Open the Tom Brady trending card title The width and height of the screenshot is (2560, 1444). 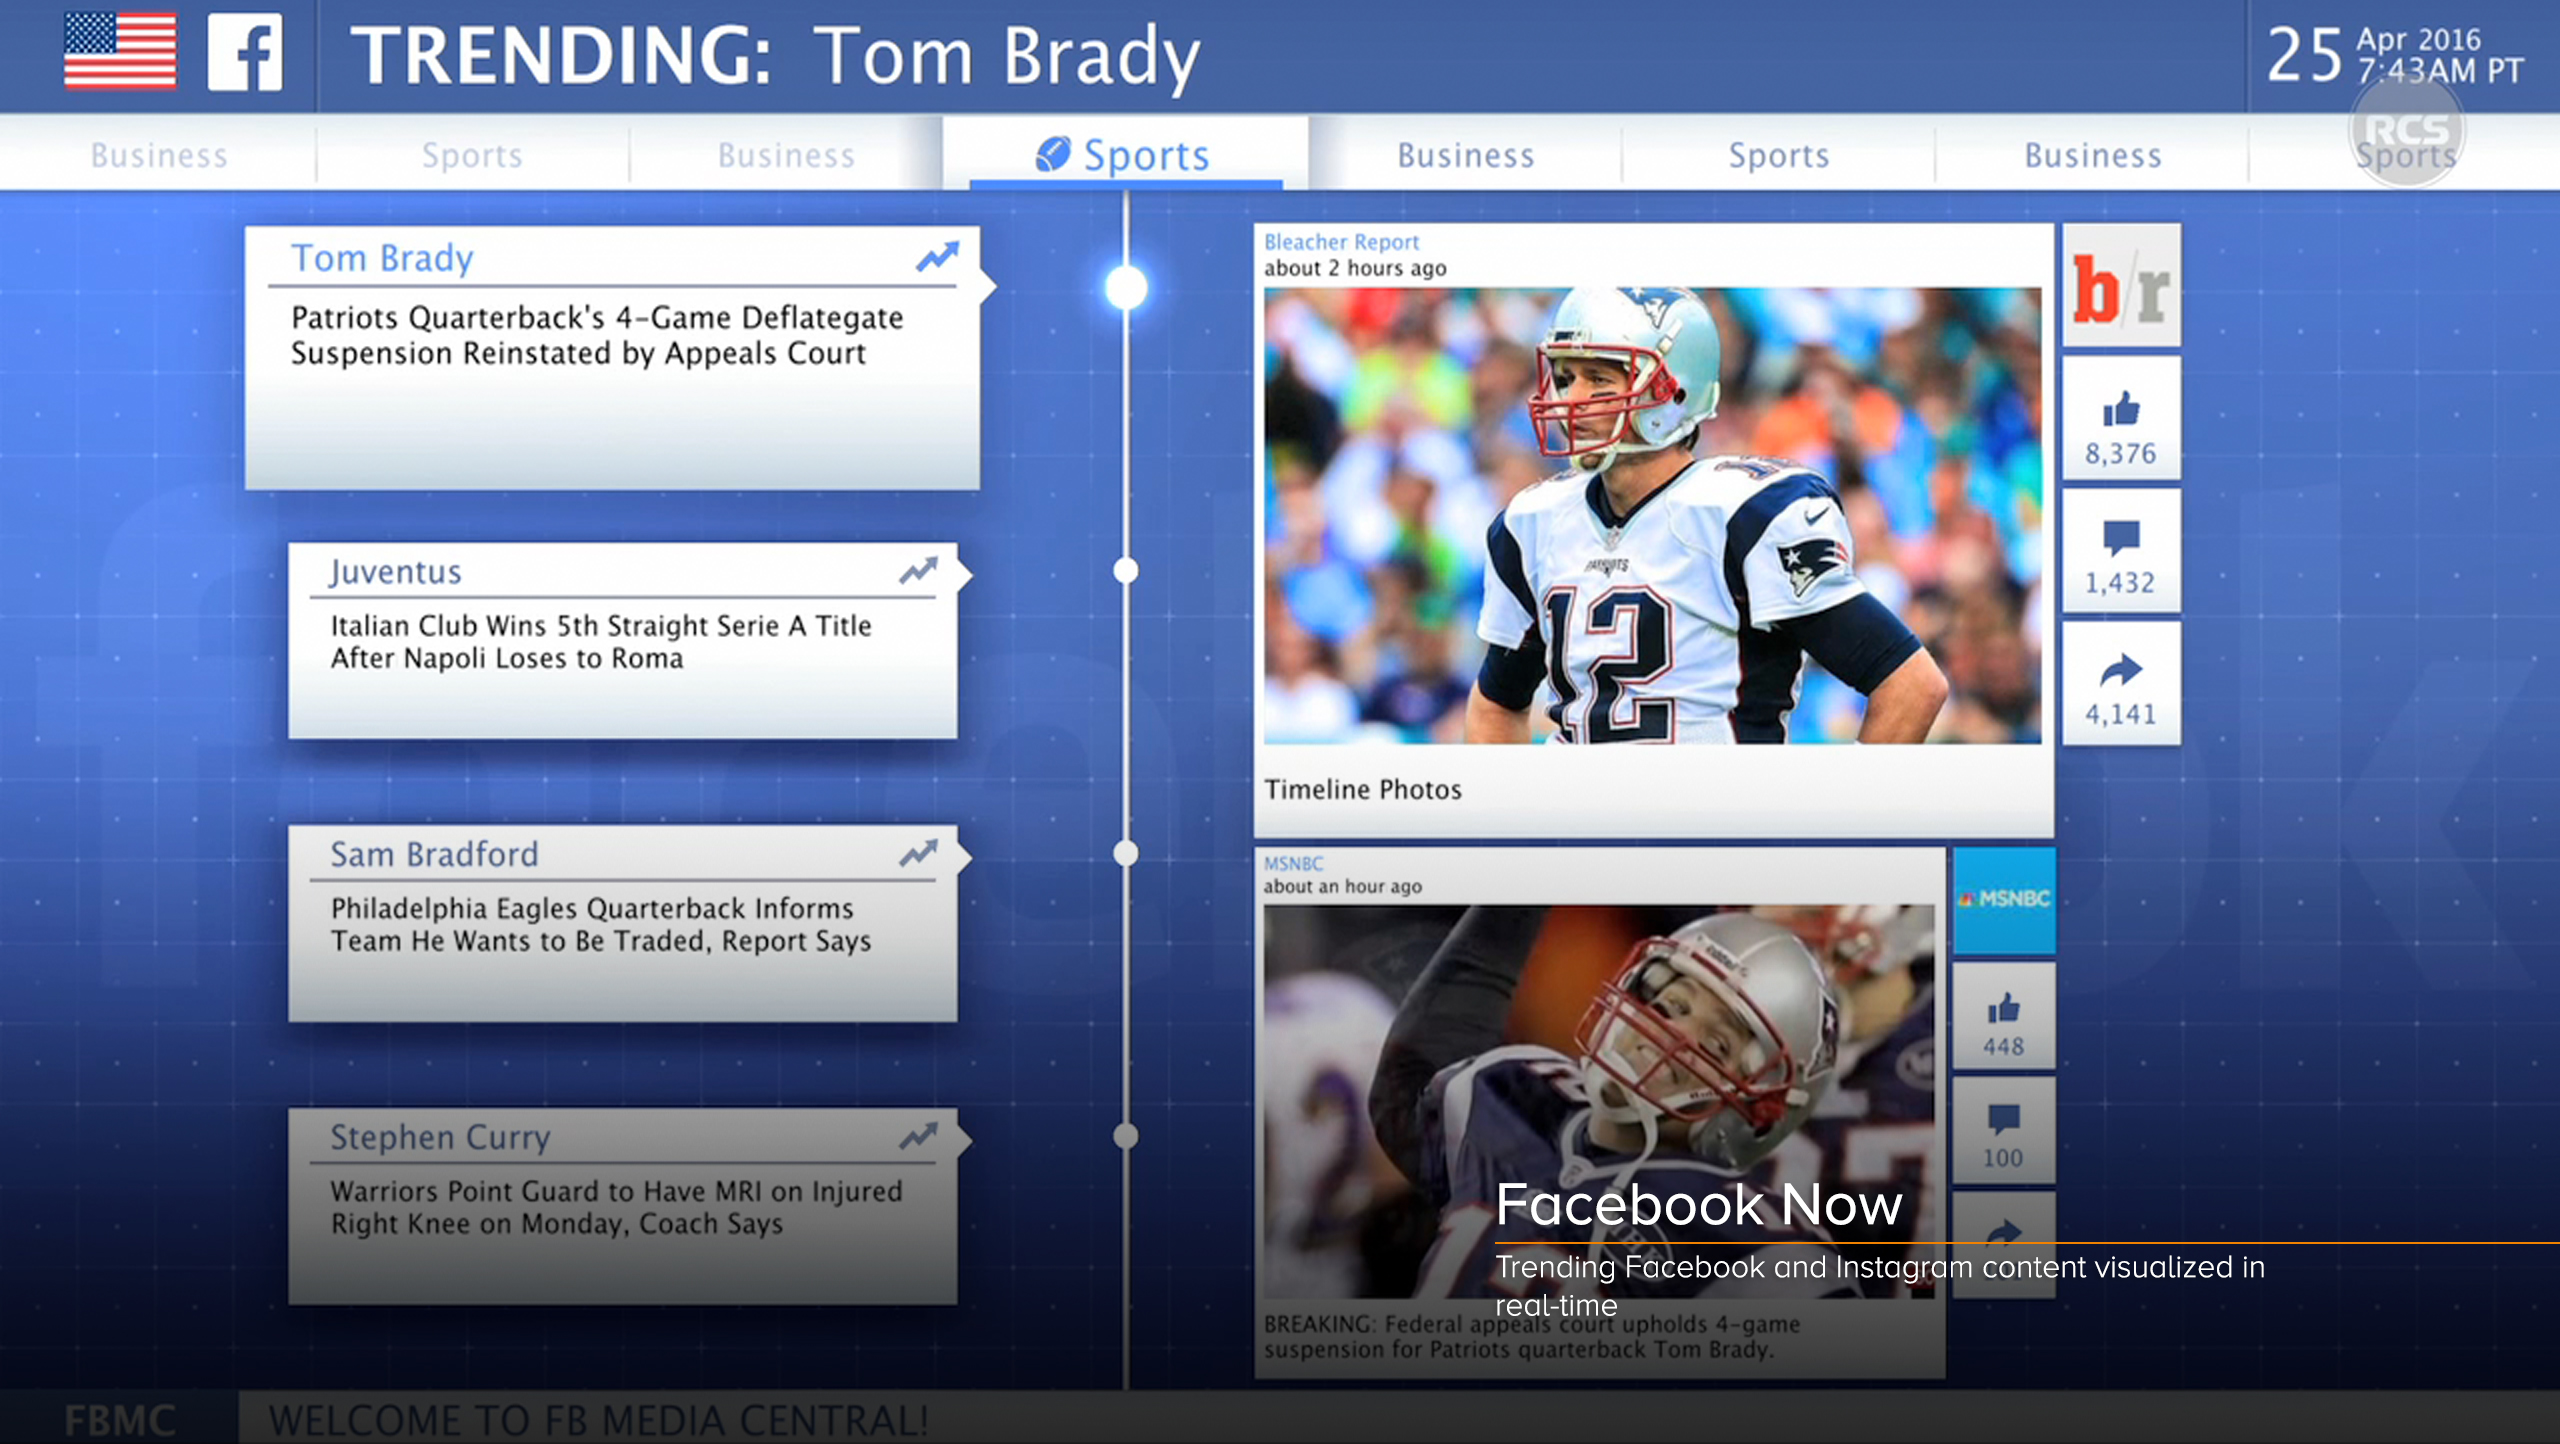pyautogui.click(x=382, y=258)
